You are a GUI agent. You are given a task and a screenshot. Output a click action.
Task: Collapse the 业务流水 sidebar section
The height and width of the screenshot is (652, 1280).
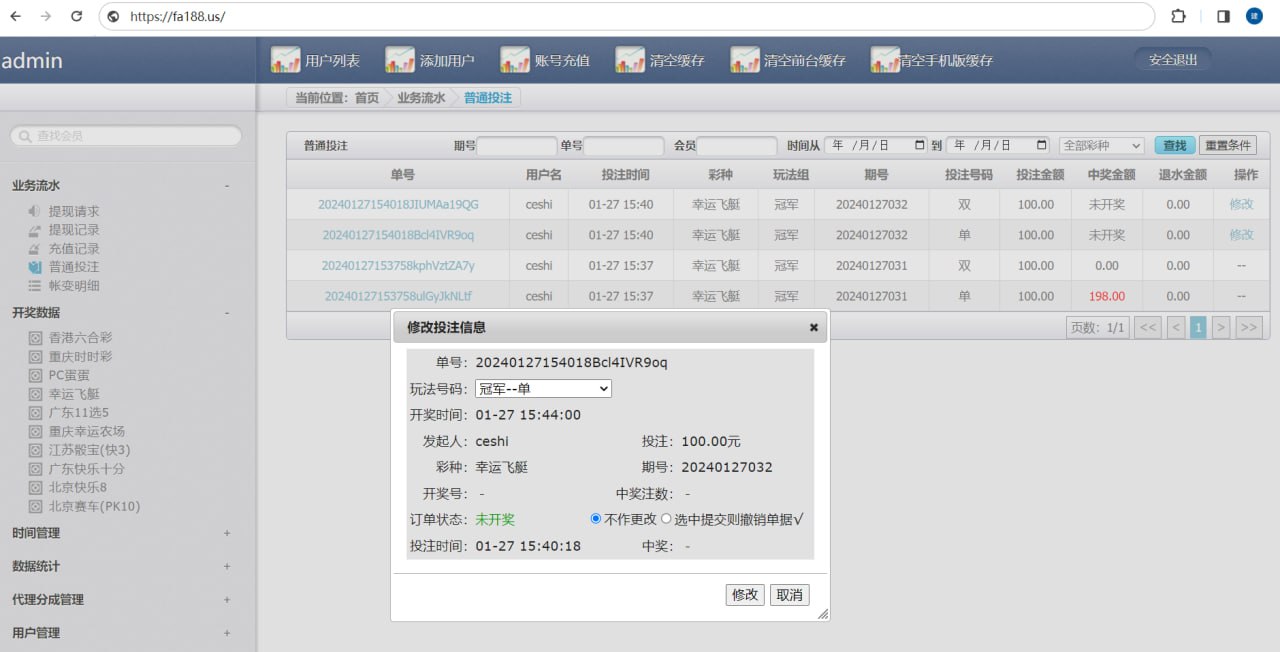tap(227, 186)
